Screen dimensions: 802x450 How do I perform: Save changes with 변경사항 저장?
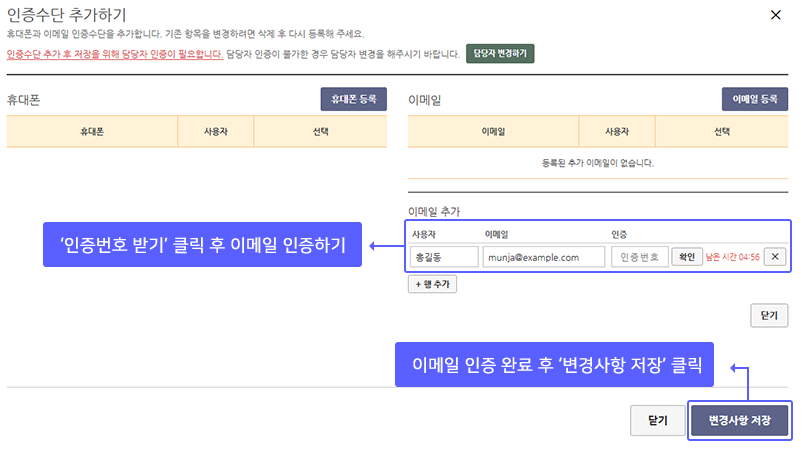(x=739, y=420)
